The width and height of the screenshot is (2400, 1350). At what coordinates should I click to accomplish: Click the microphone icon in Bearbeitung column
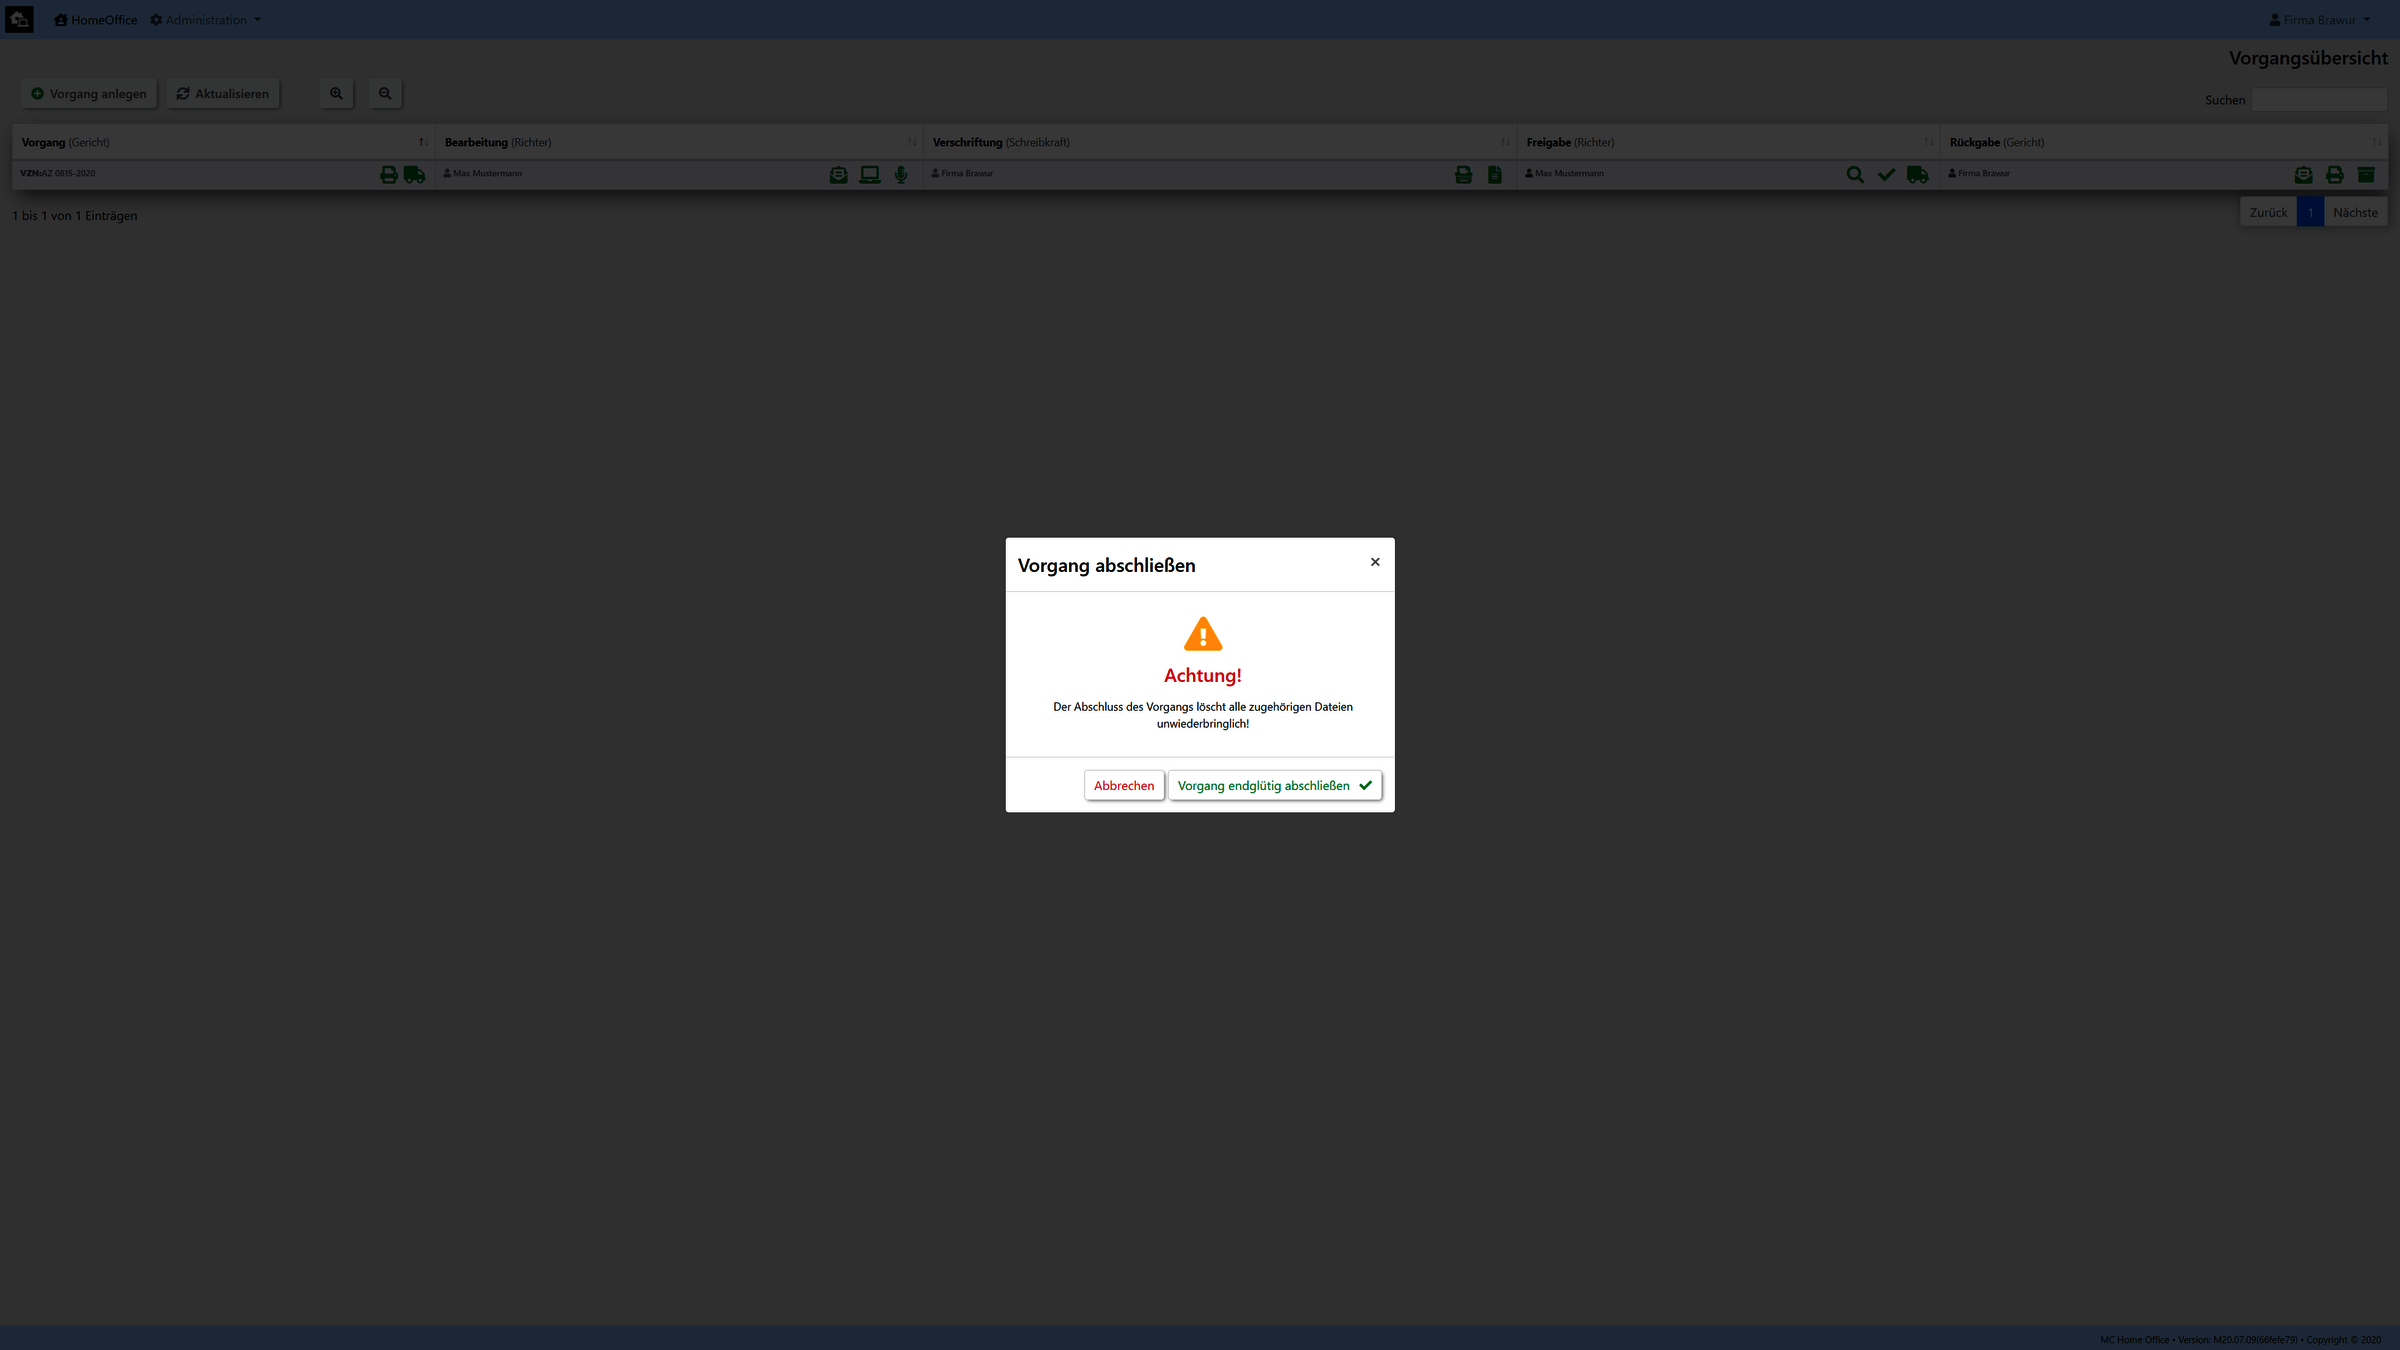point(901,175)
